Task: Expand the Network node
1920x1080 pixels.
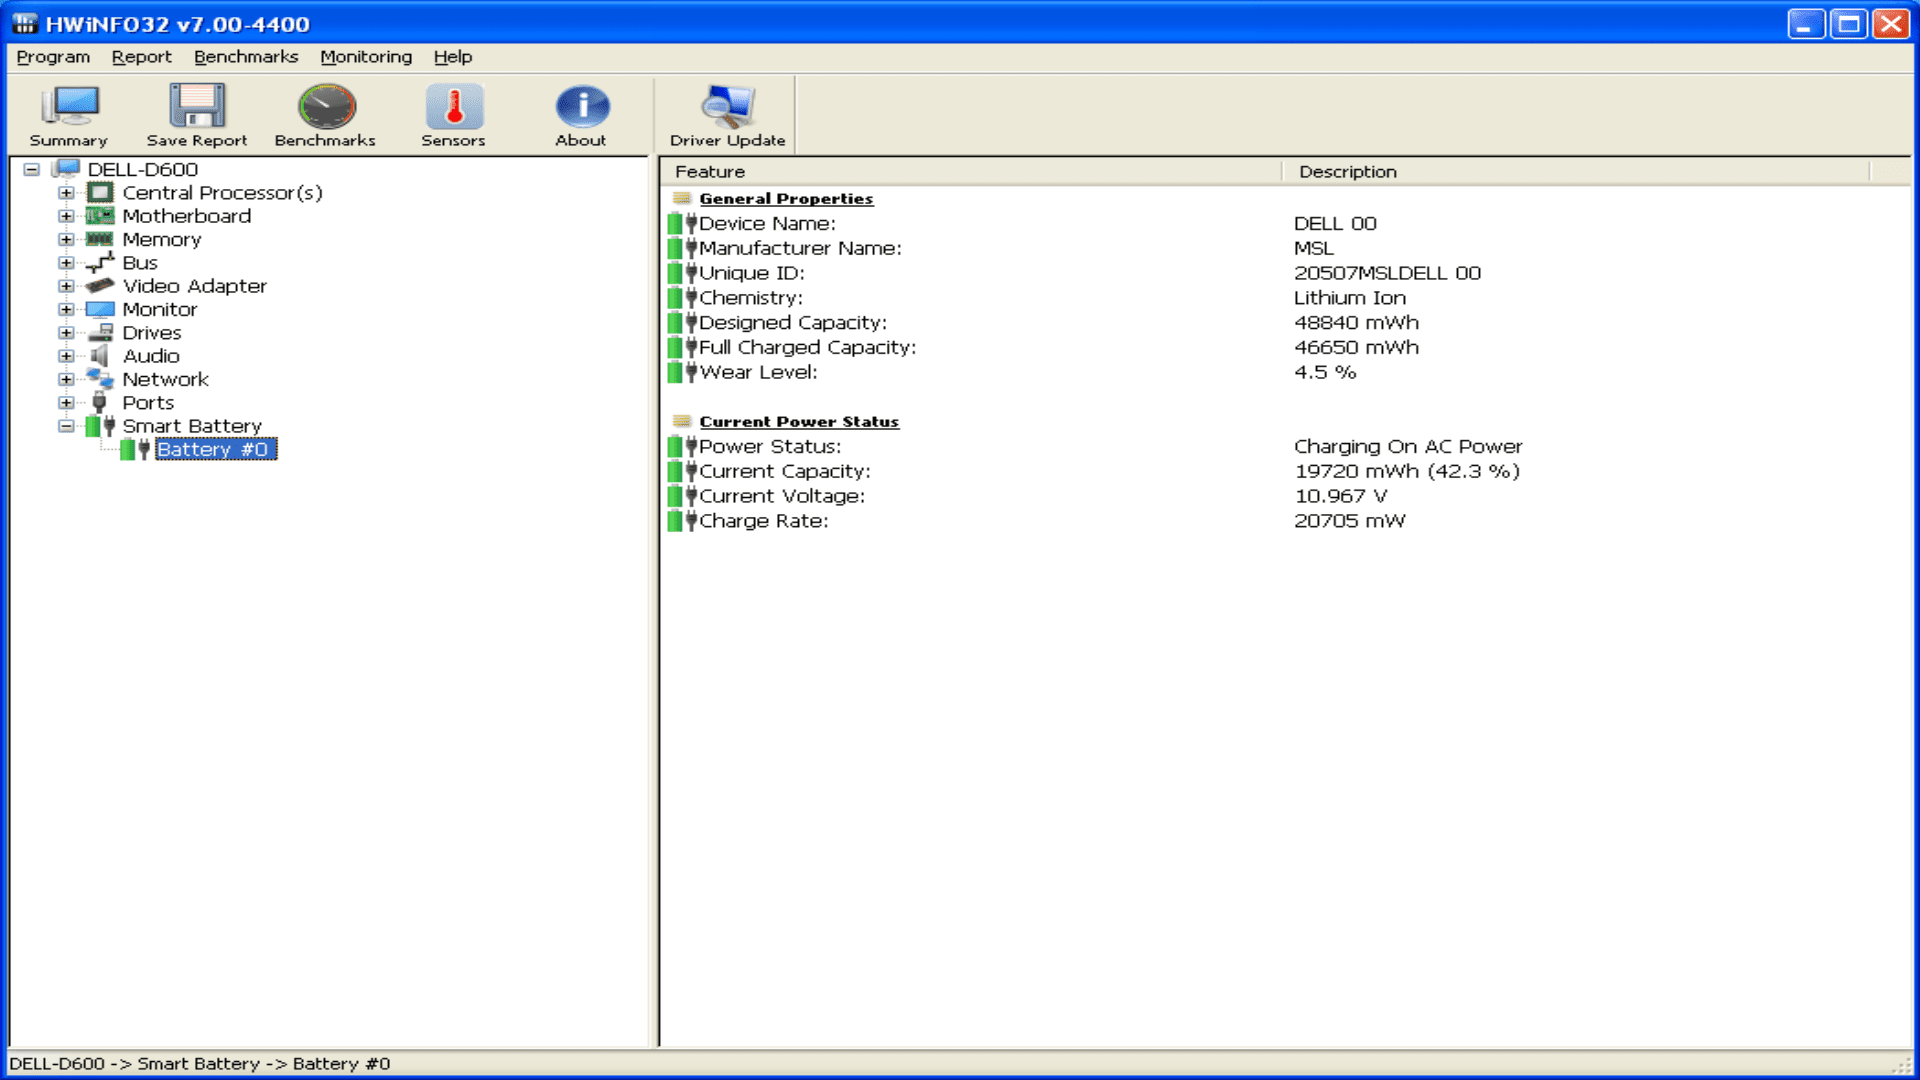Action: [66, 379]
